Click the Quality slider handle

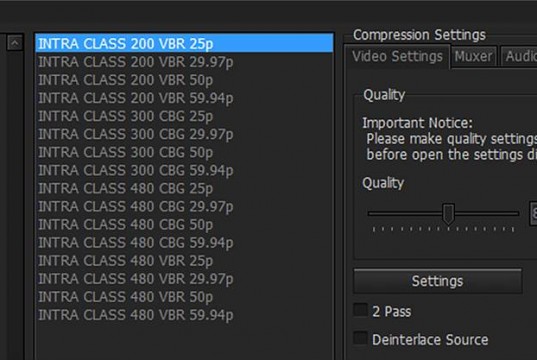click(448, 214)
